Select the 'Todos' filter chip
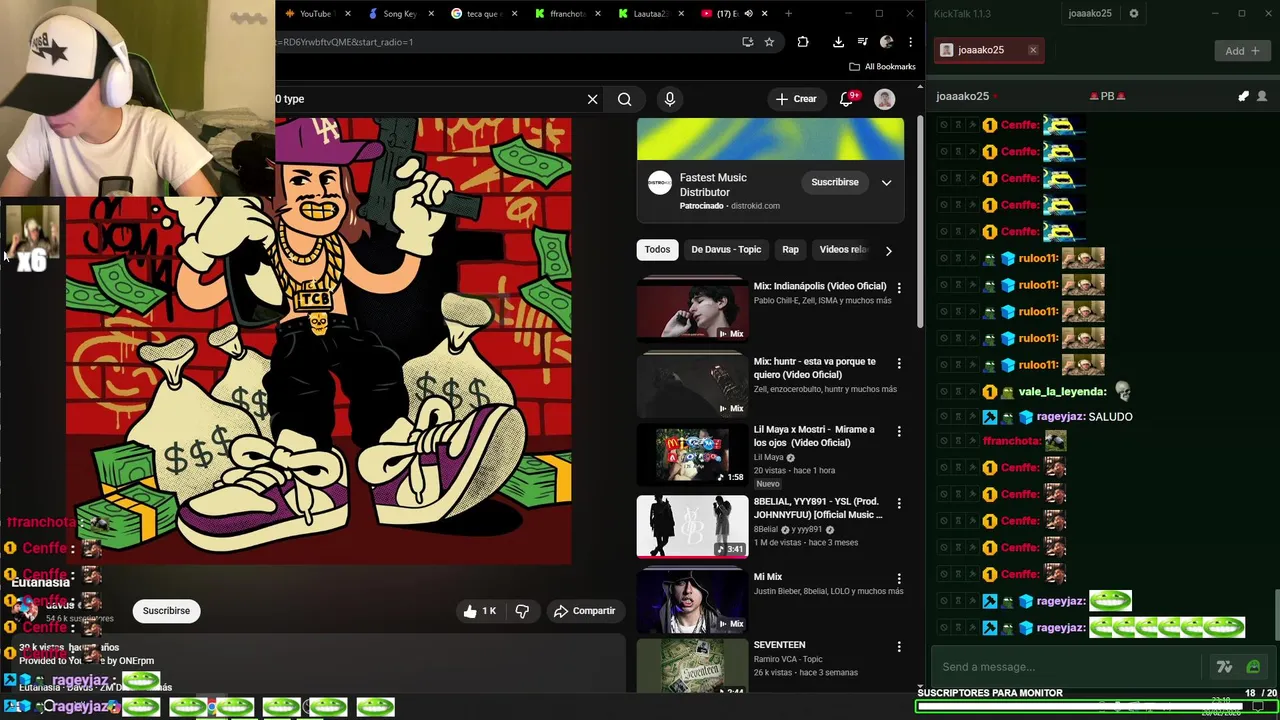This screenshot has height=720, width=1280. coord(657,250)
